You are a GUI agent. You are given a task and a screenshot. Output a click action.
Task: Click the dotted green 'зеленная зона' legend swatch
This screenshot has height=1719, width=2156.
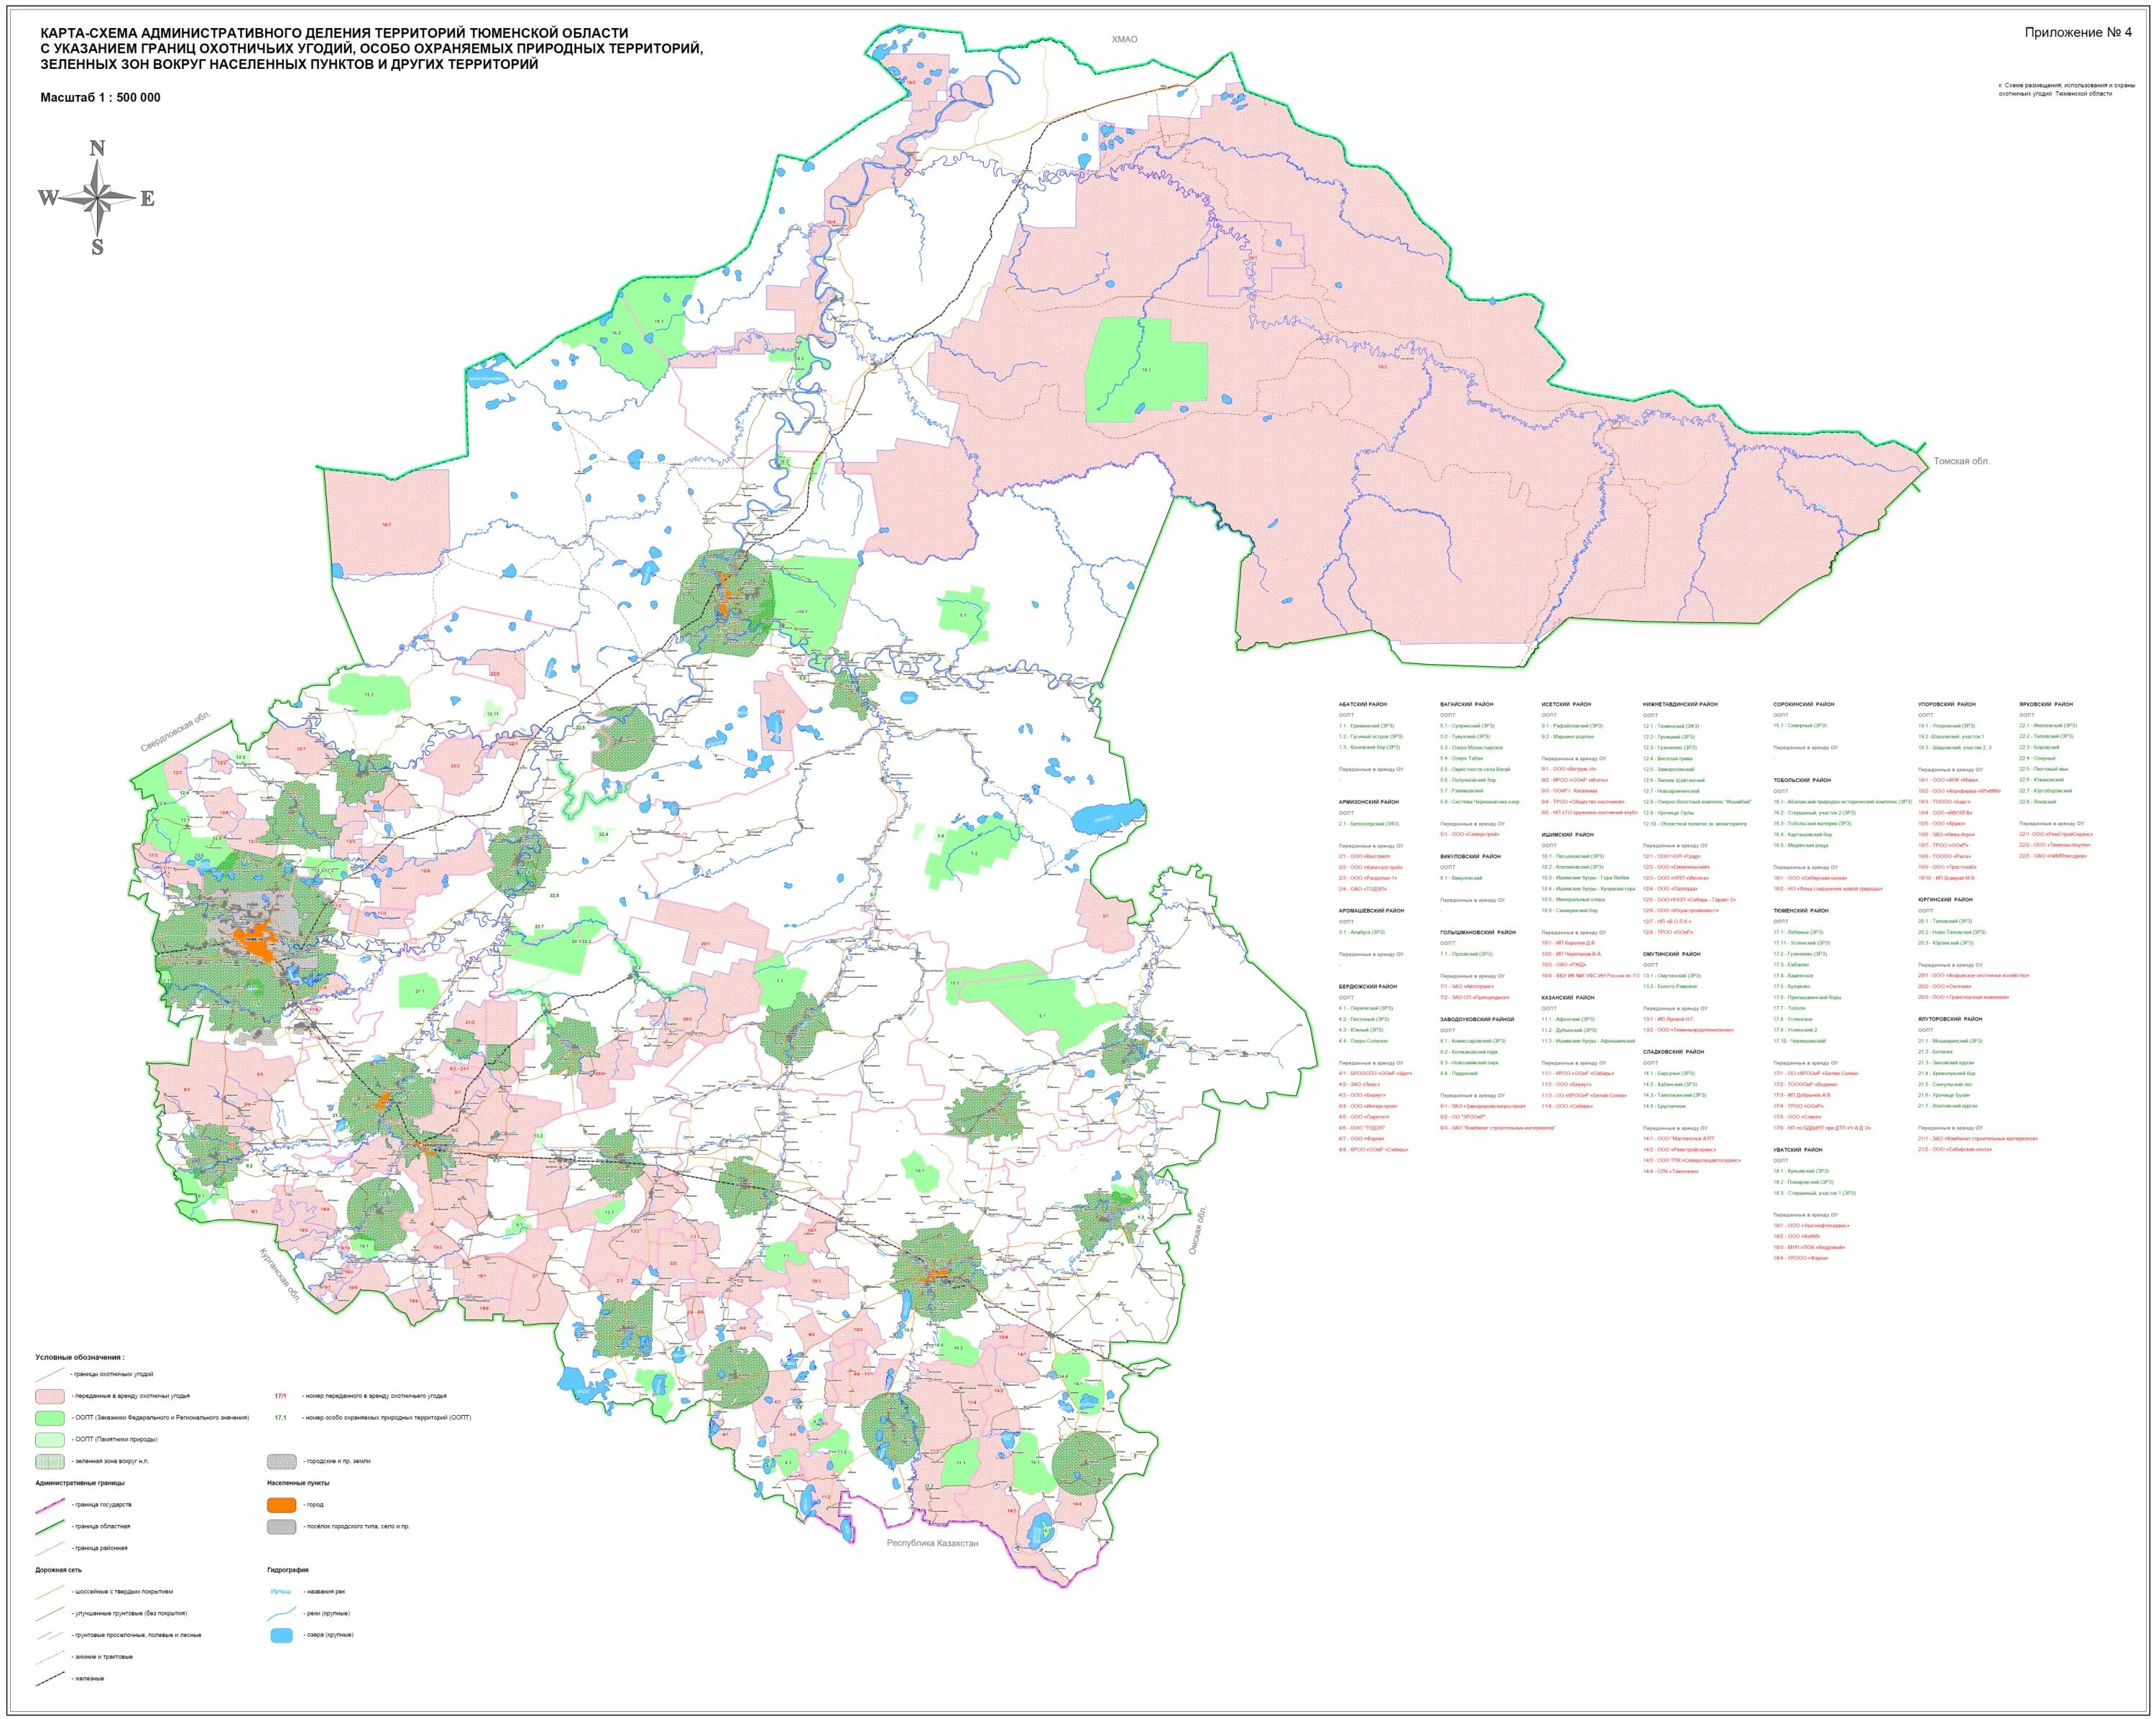point(50,1461)
